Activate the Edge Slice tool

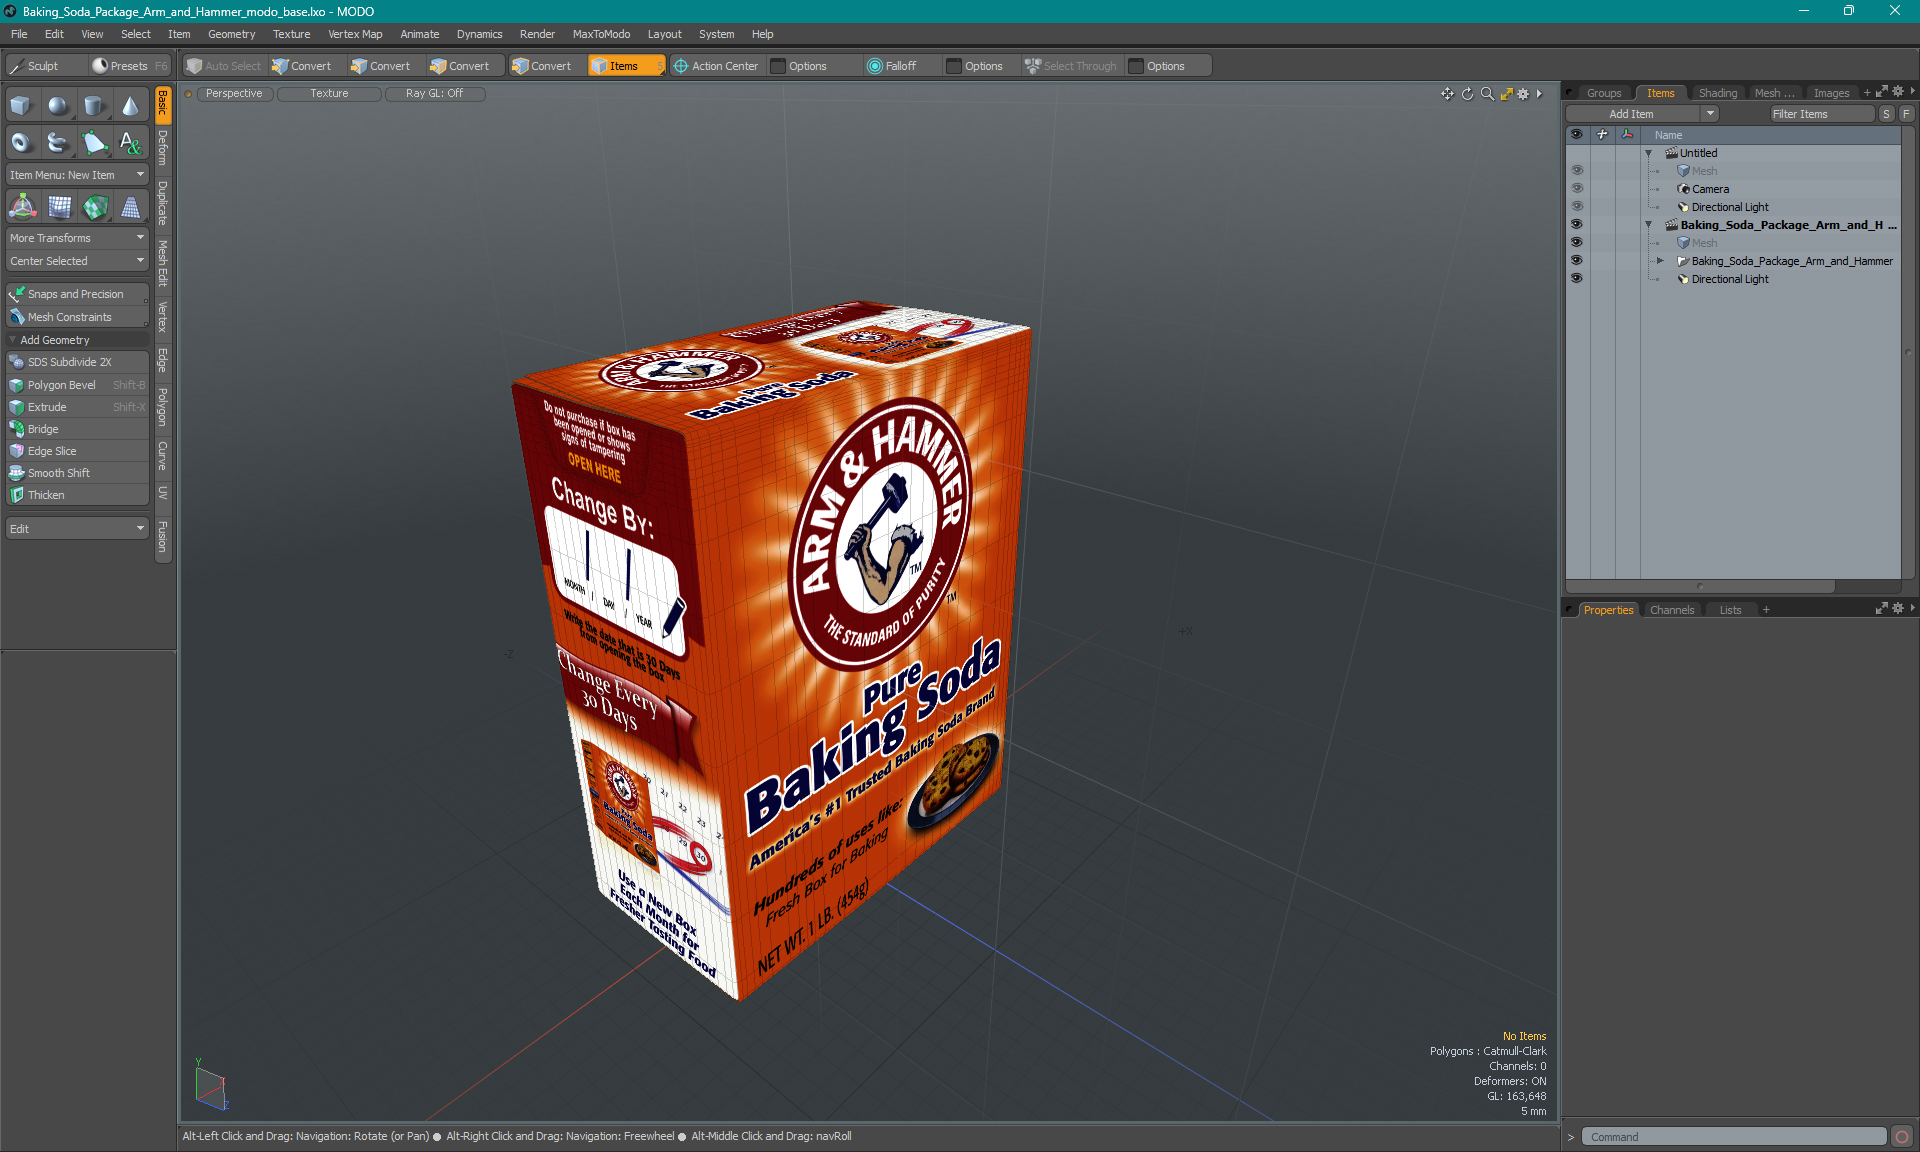pos(77,451)
